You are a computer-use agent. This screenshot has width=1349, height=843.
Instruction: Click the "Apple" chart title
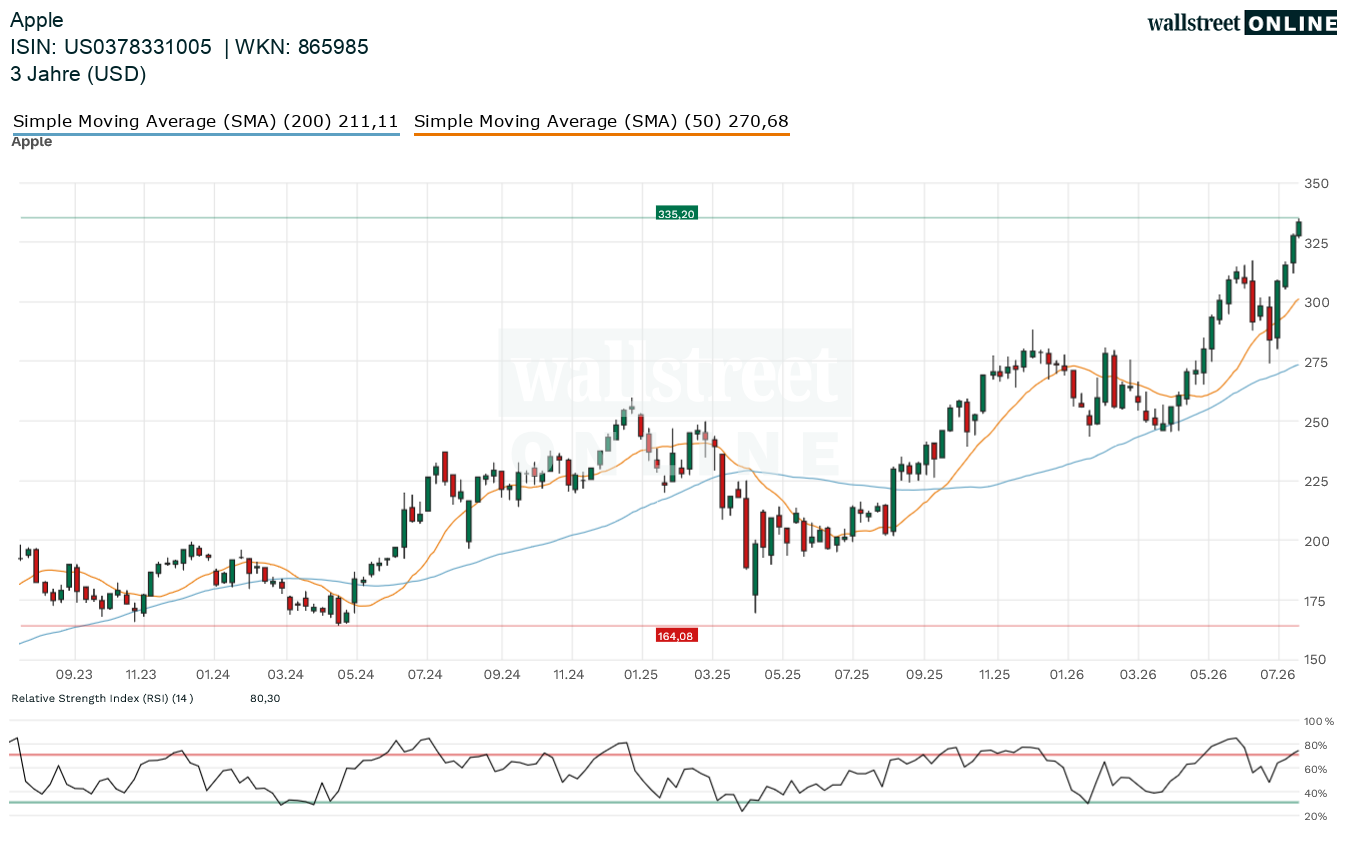click(37, 20)
